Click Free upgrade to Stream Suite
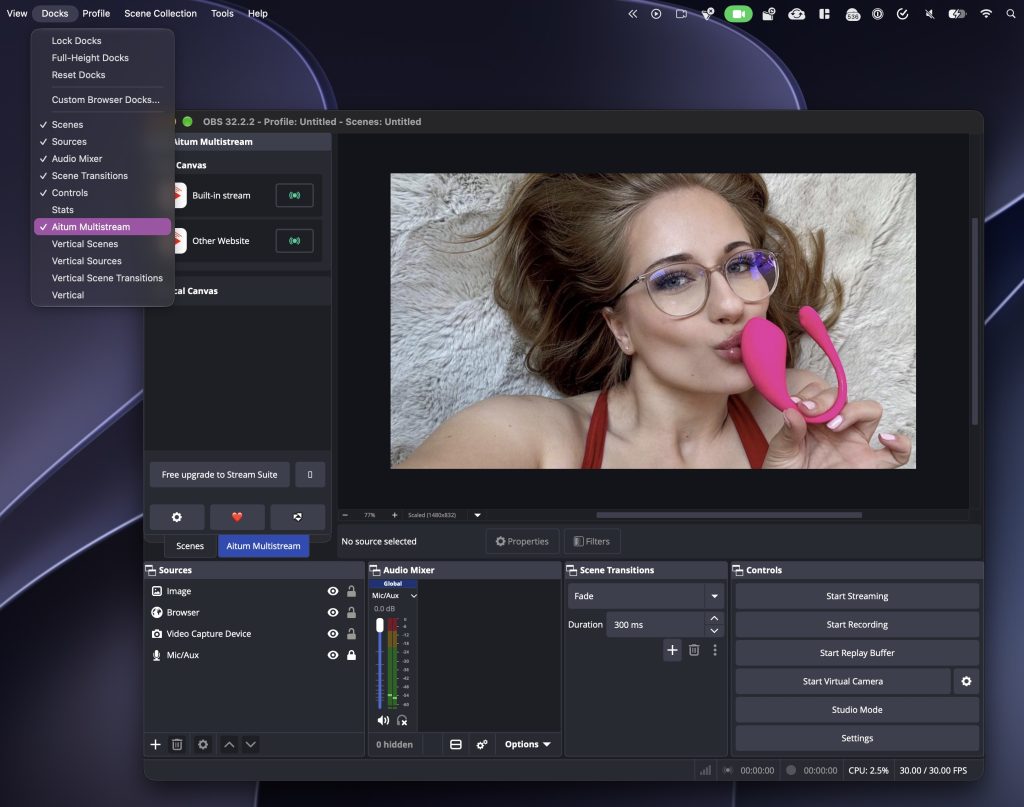 (219, 475)
